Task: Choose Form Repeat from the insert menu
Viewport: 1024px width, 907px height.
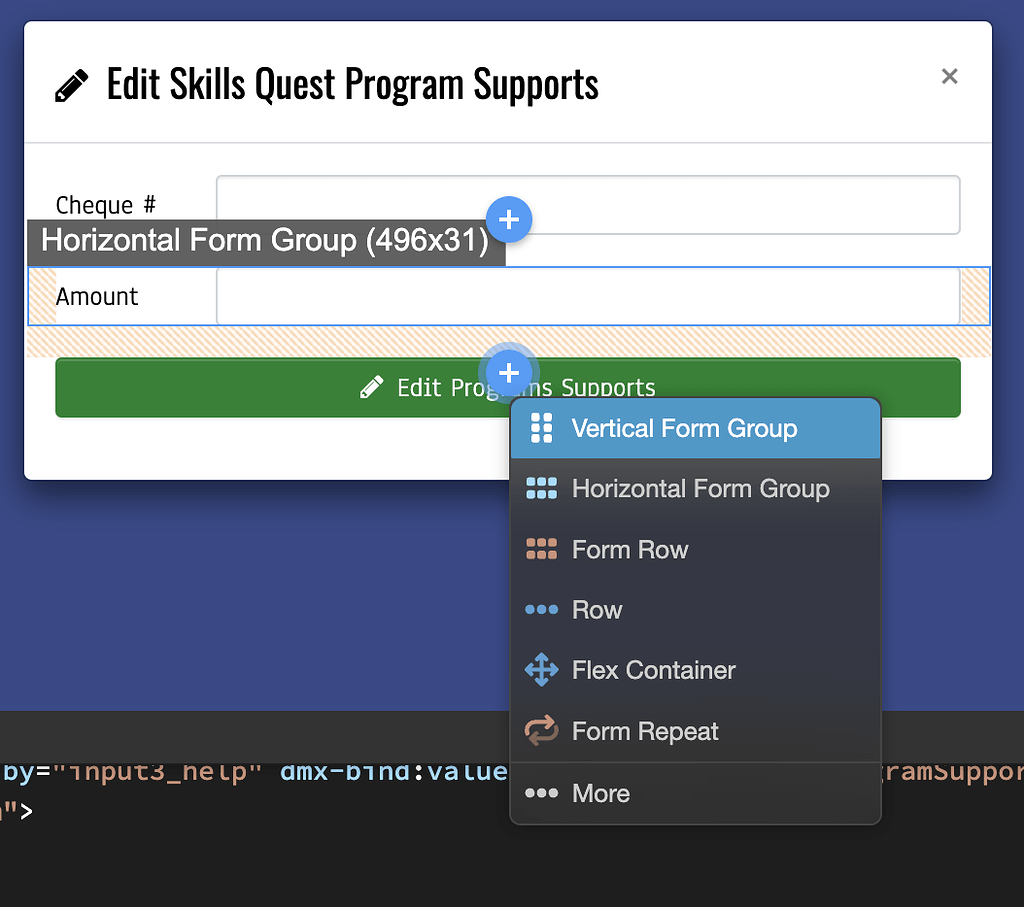Action: (644, 731)
